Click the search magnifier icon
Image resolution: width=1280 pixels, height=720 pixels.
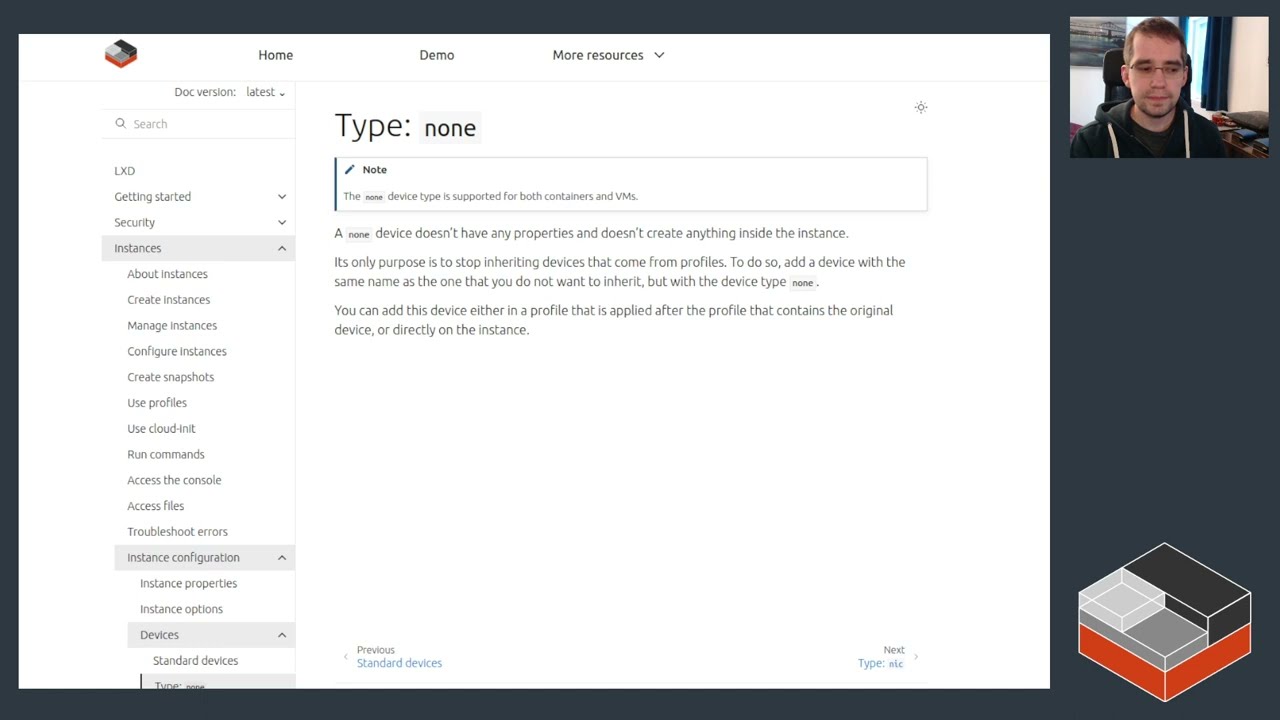click(121, 124)
